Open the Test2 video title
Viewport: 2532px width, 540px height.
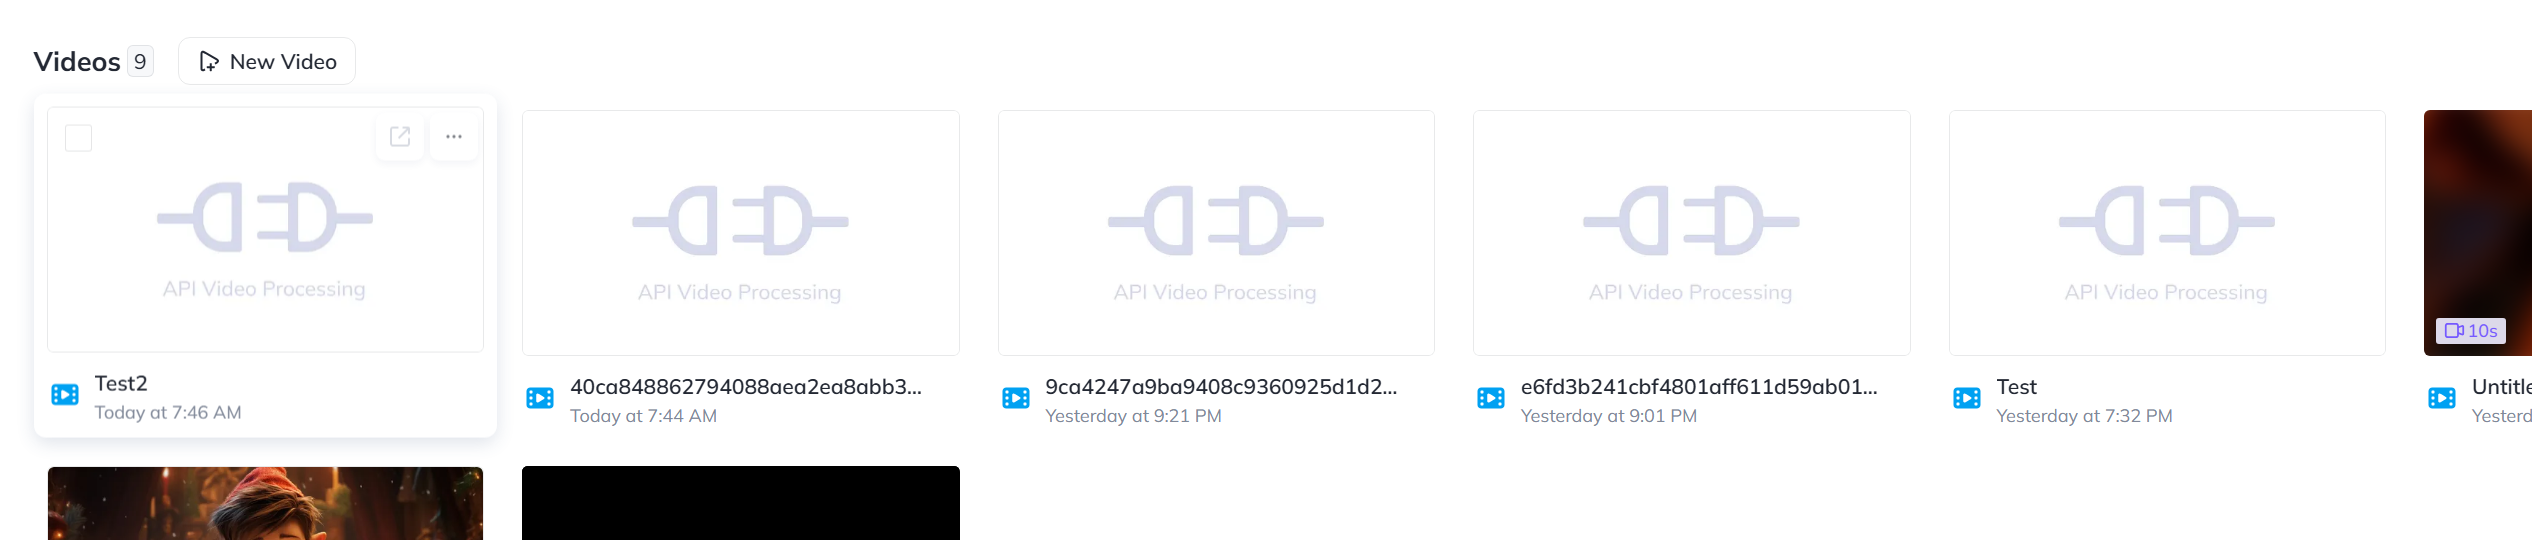click(121, 383)
